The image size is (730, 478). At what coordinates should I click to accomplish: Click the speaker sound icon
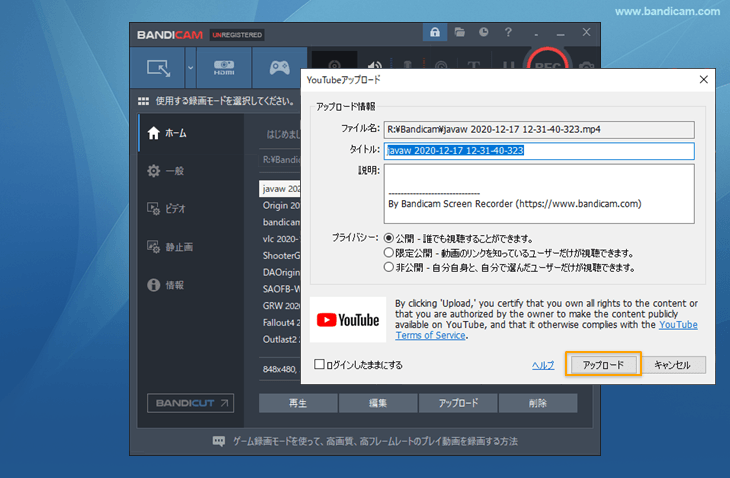point(374,65)
